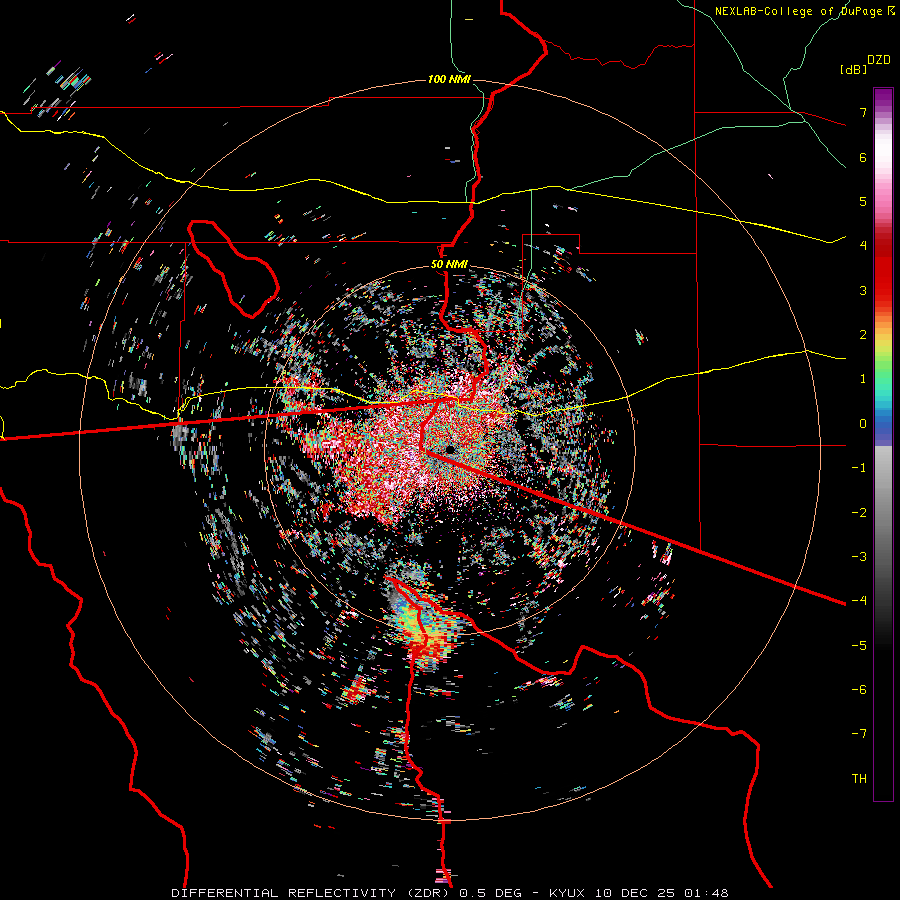
Task: Click the 50 NMI range ring label
Action: [x=449, y=264]
